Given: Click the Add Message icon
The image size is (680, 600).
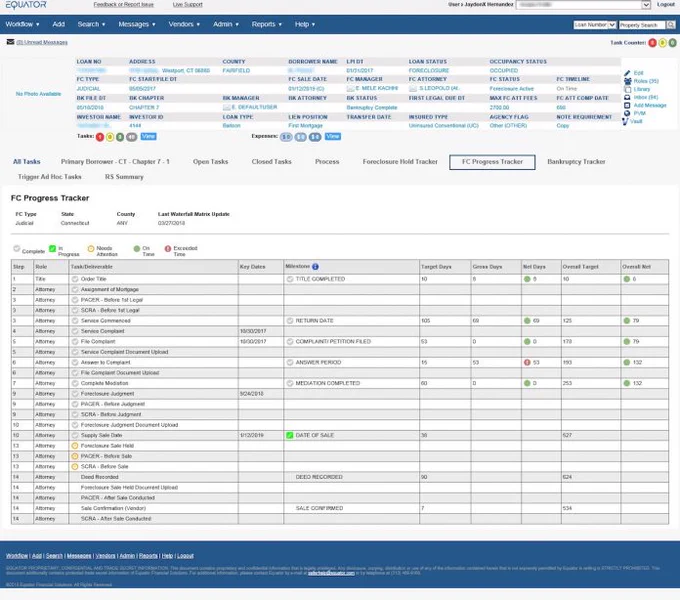Looking at the screenshot, I should pyautogui.click(x=627, y=105).
